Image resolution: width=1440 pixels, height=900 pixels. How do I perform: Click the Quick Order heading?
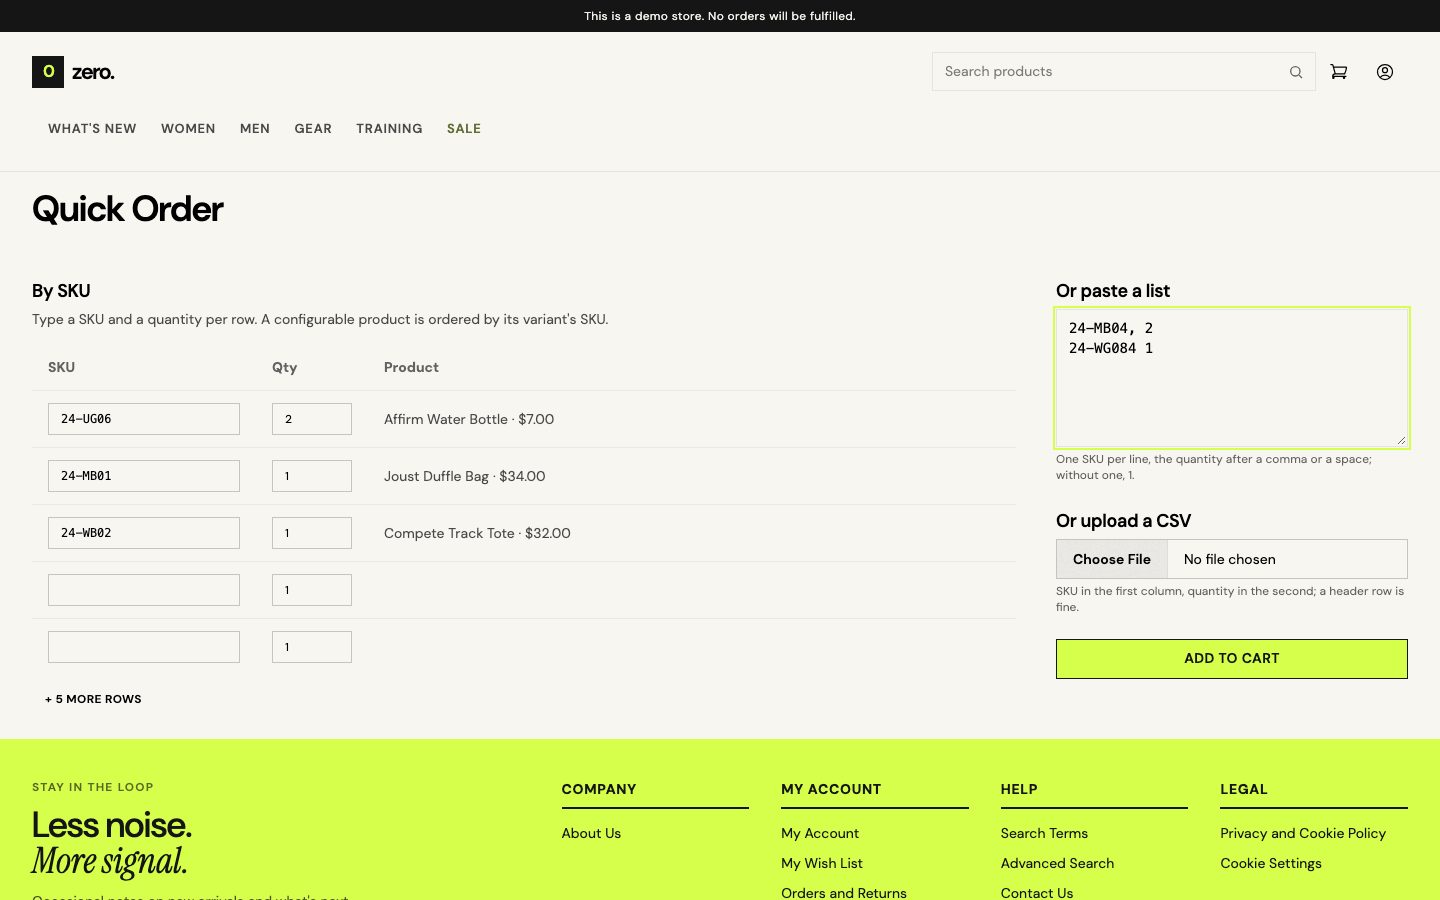pos(128,209)
